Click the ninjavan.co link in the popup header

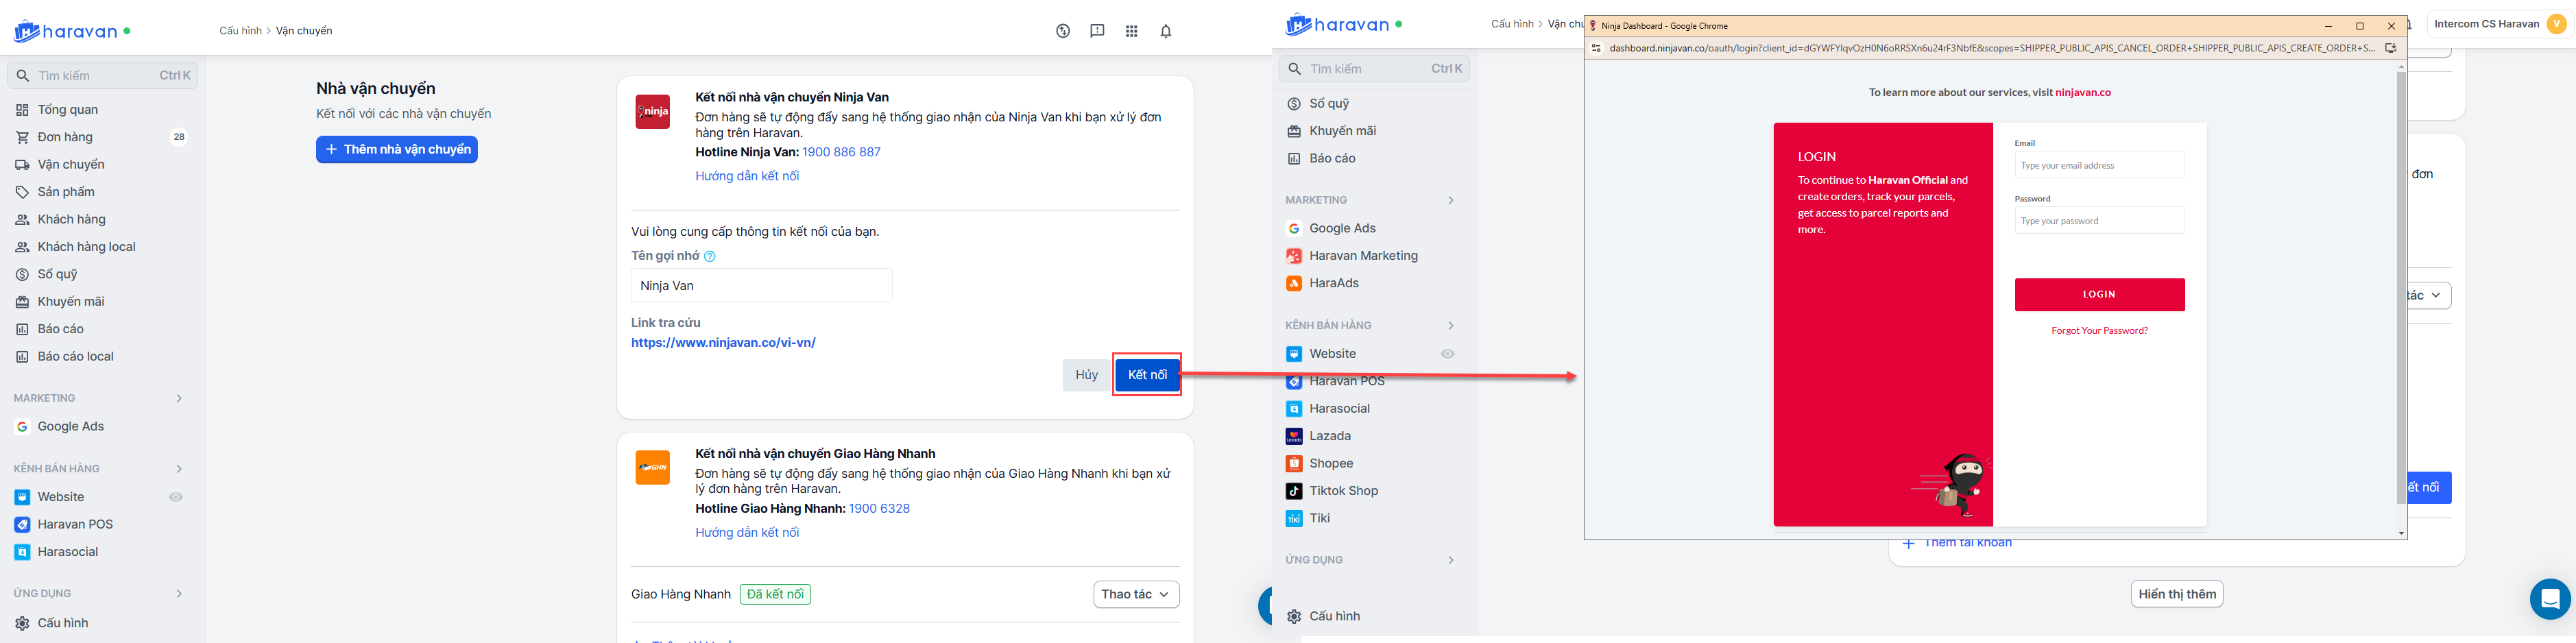(x=2083, y=92)
